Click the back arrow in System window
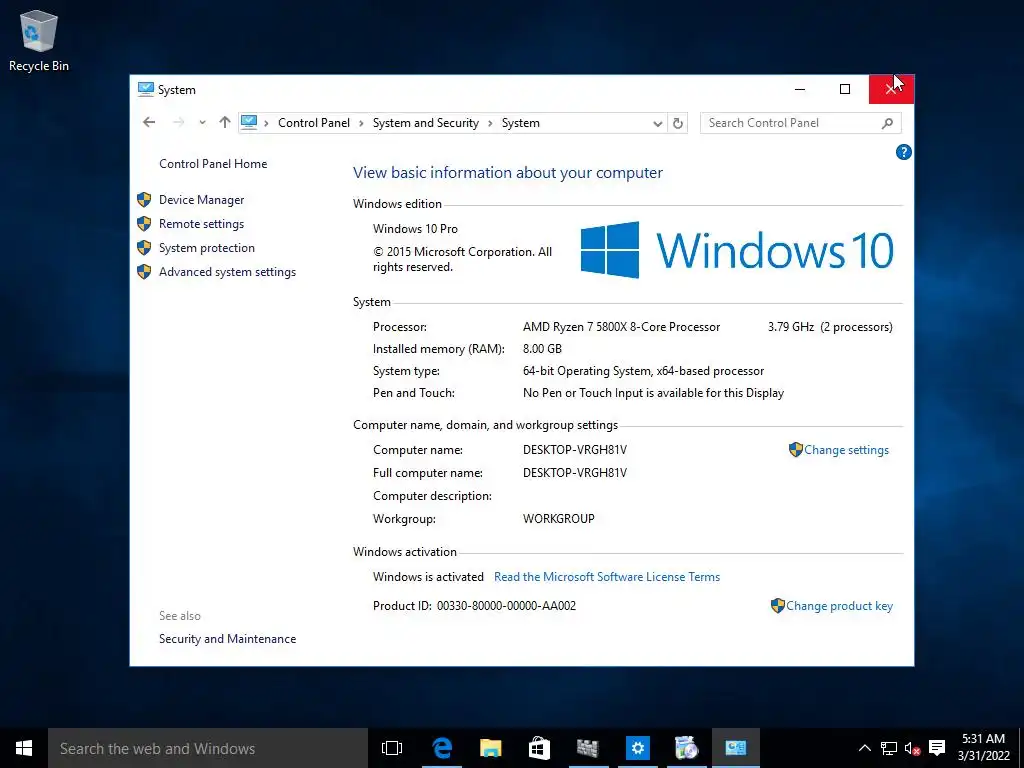The width and height of the screenshot is (1024, 768). [149, 122]
